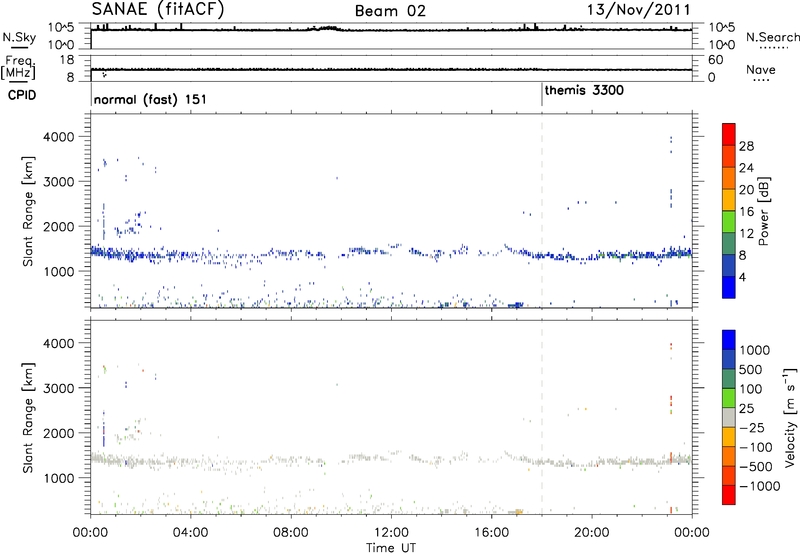Viewport: 800px width, 554px height.
Task: Click the 'normal (fast) 151' CPID text
Action: click(151, 99)
